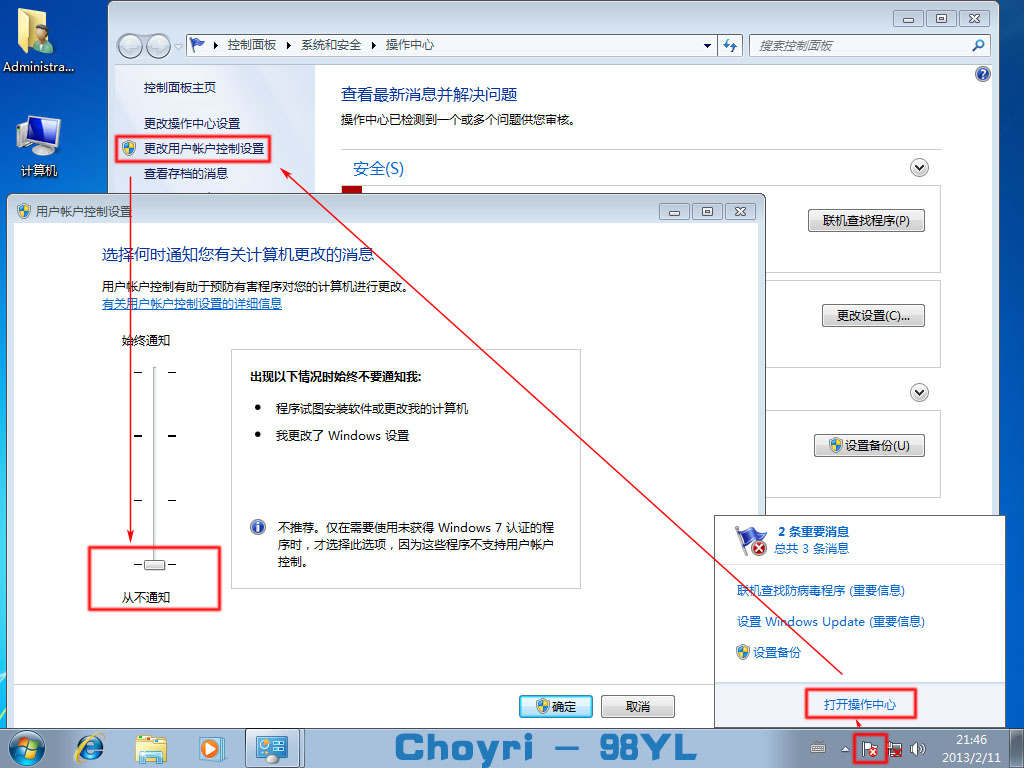Open the volume control speaker icon
Screen dimensions: 1024x768
tap(916, 748)
